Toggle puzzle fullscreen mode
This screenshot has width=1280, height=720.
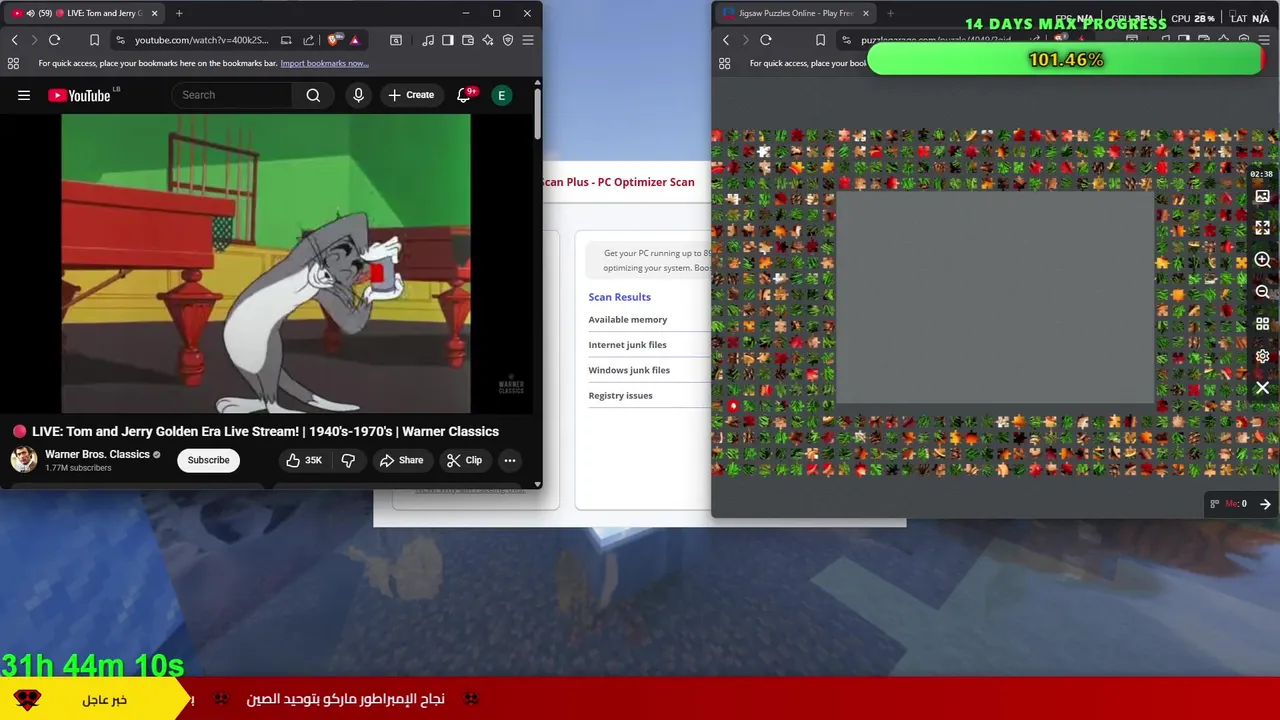[x=1262, y=228]
